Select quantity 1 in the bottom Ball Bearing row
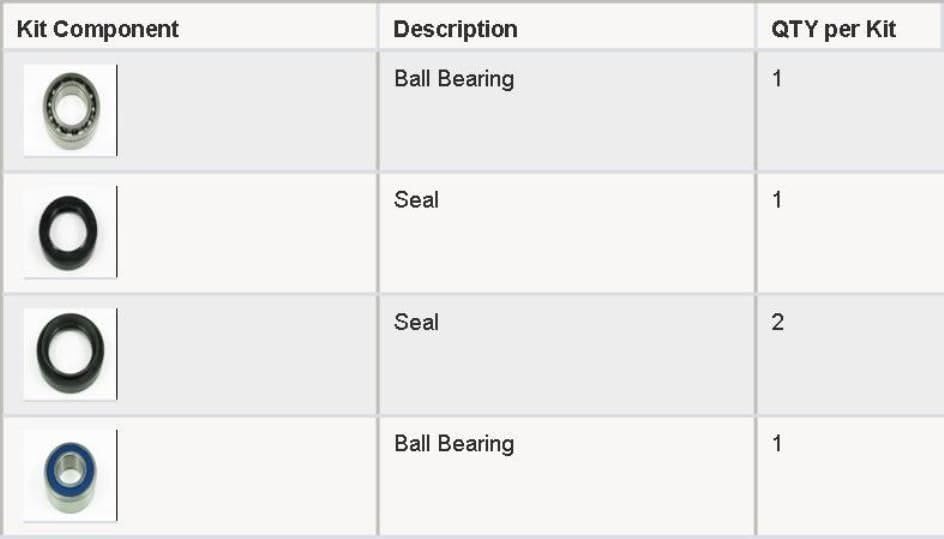This screenshot has height=539, width=944. pos(777,444)
